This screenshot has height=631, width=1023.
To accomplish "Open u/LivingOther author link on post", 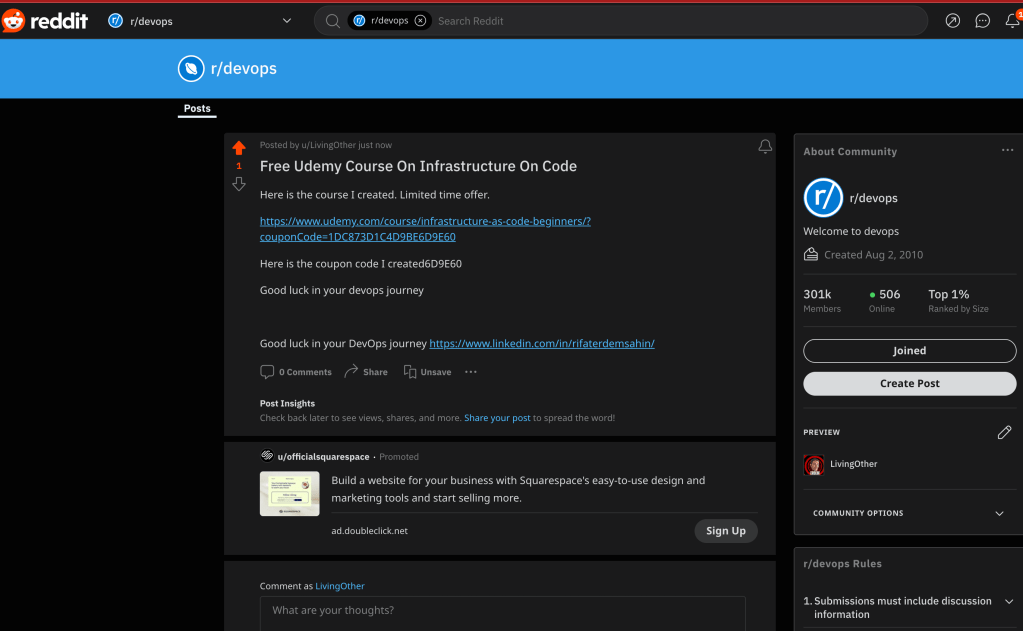I will pyautogui.click(x=328, y=145).
